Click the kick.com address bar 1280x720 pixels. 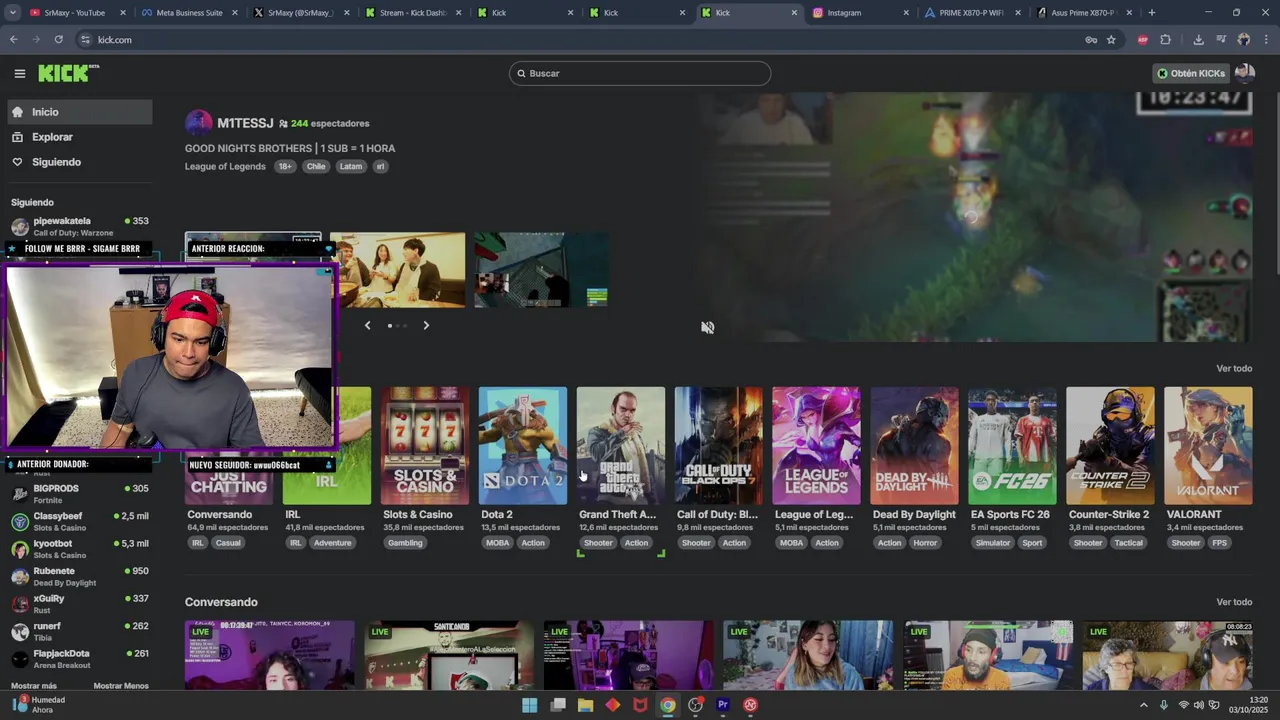click(x=580, y=40)
